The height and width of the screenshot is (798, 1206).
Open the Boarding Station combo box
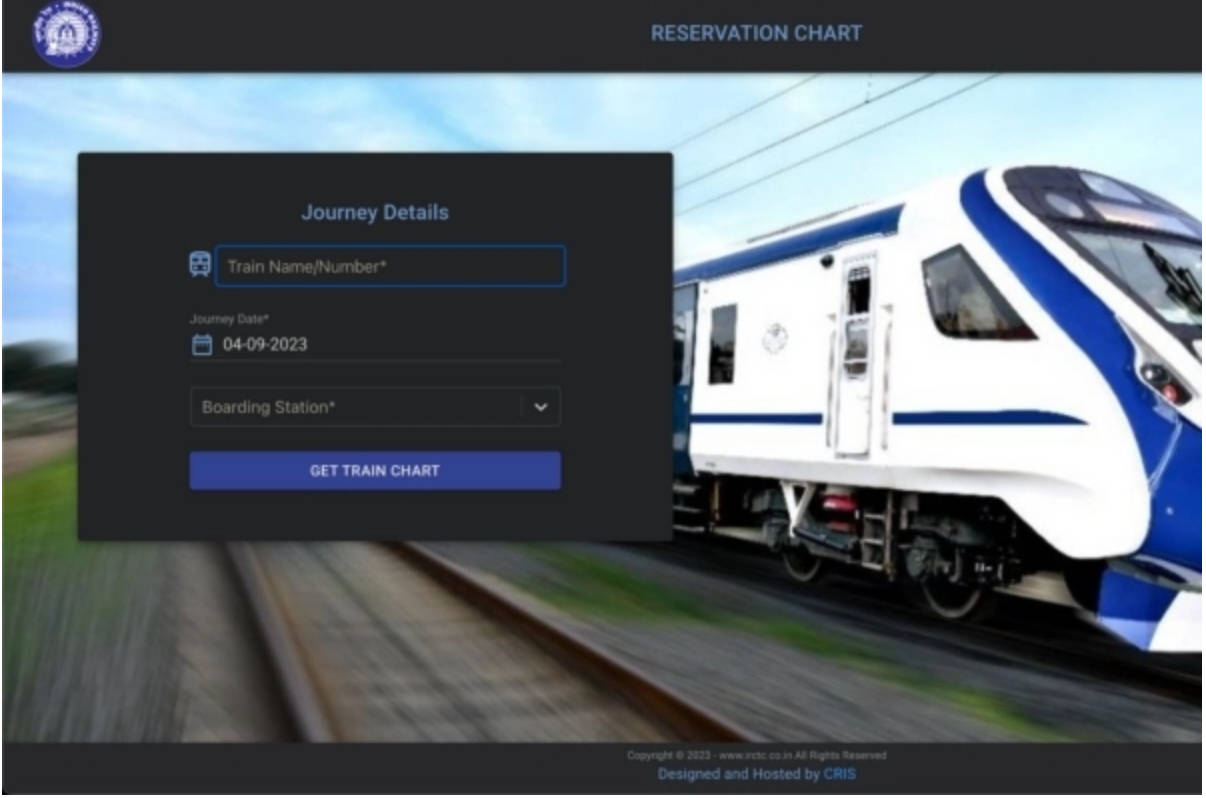pos(355,408)
